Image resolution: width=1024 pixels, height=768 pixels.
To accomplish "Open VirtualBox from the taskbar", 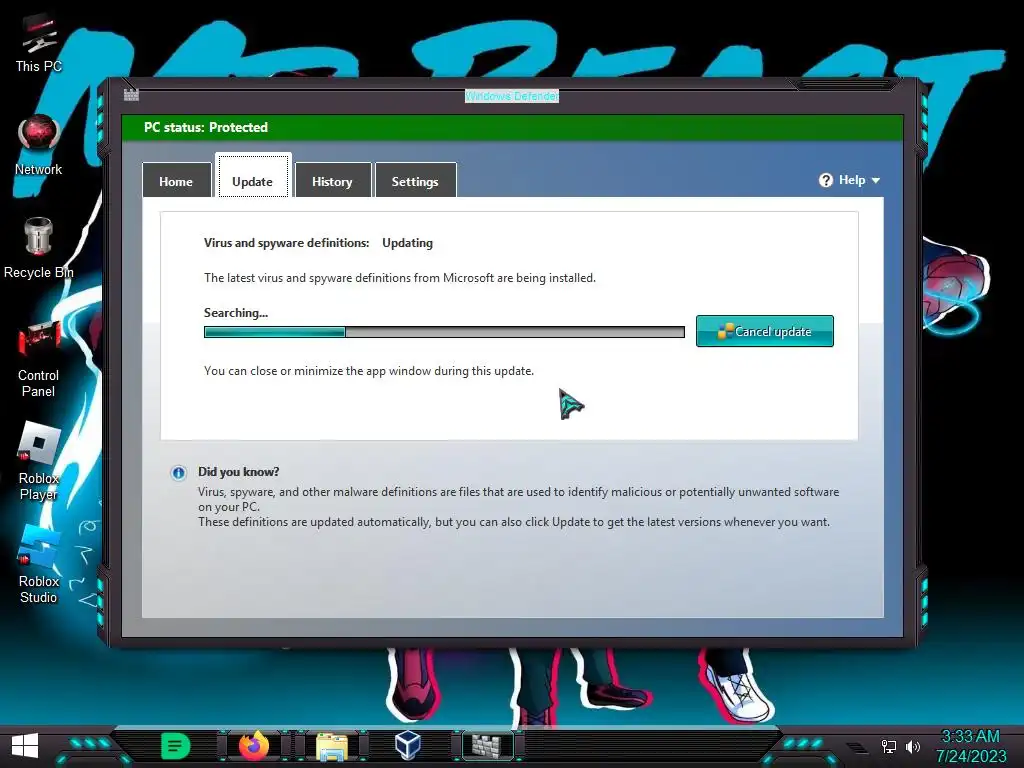I will click(x=408, y=745).
